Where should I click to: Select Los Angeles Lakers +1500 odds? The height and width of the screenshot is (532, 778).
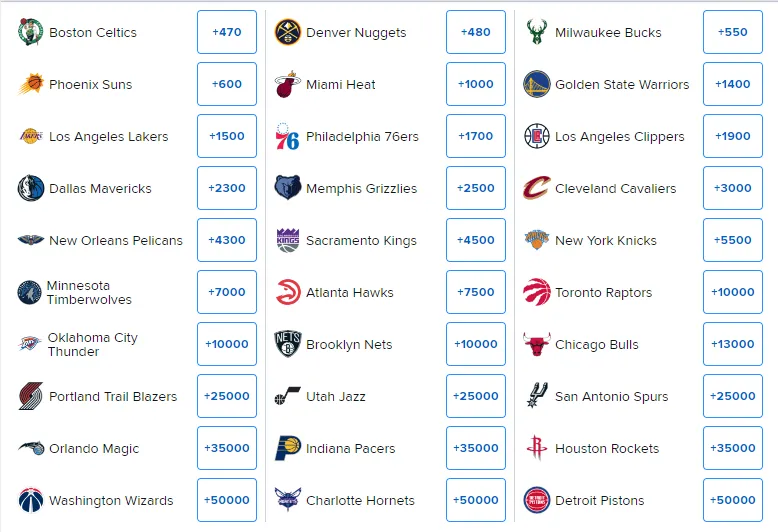coord(227,136)
